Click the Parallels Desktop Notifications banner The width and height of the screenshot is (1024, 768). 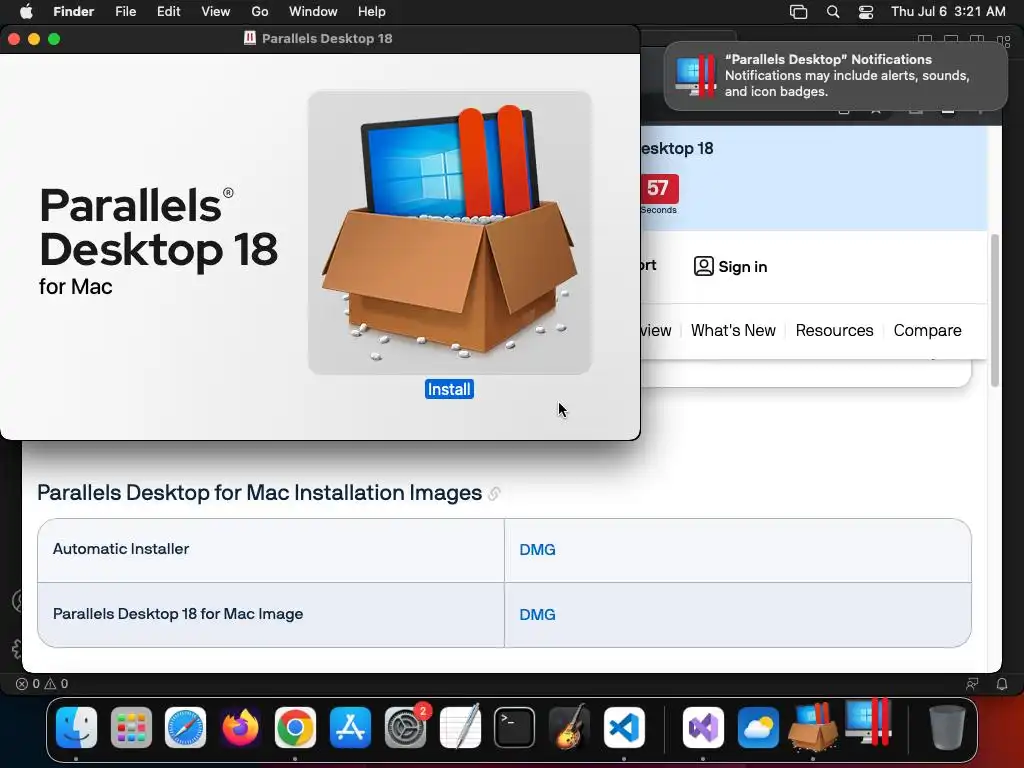(836, 76)
